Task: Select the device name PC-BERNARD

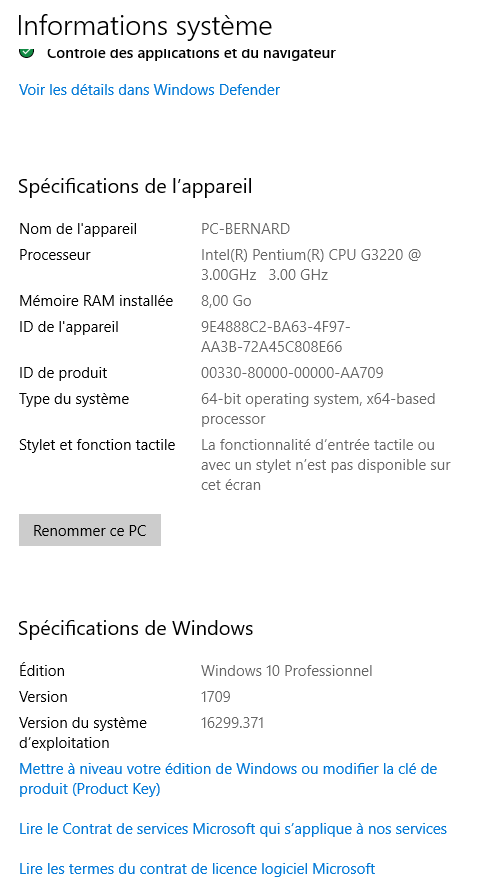Action: pyautogui.click(x=246, y=229)
